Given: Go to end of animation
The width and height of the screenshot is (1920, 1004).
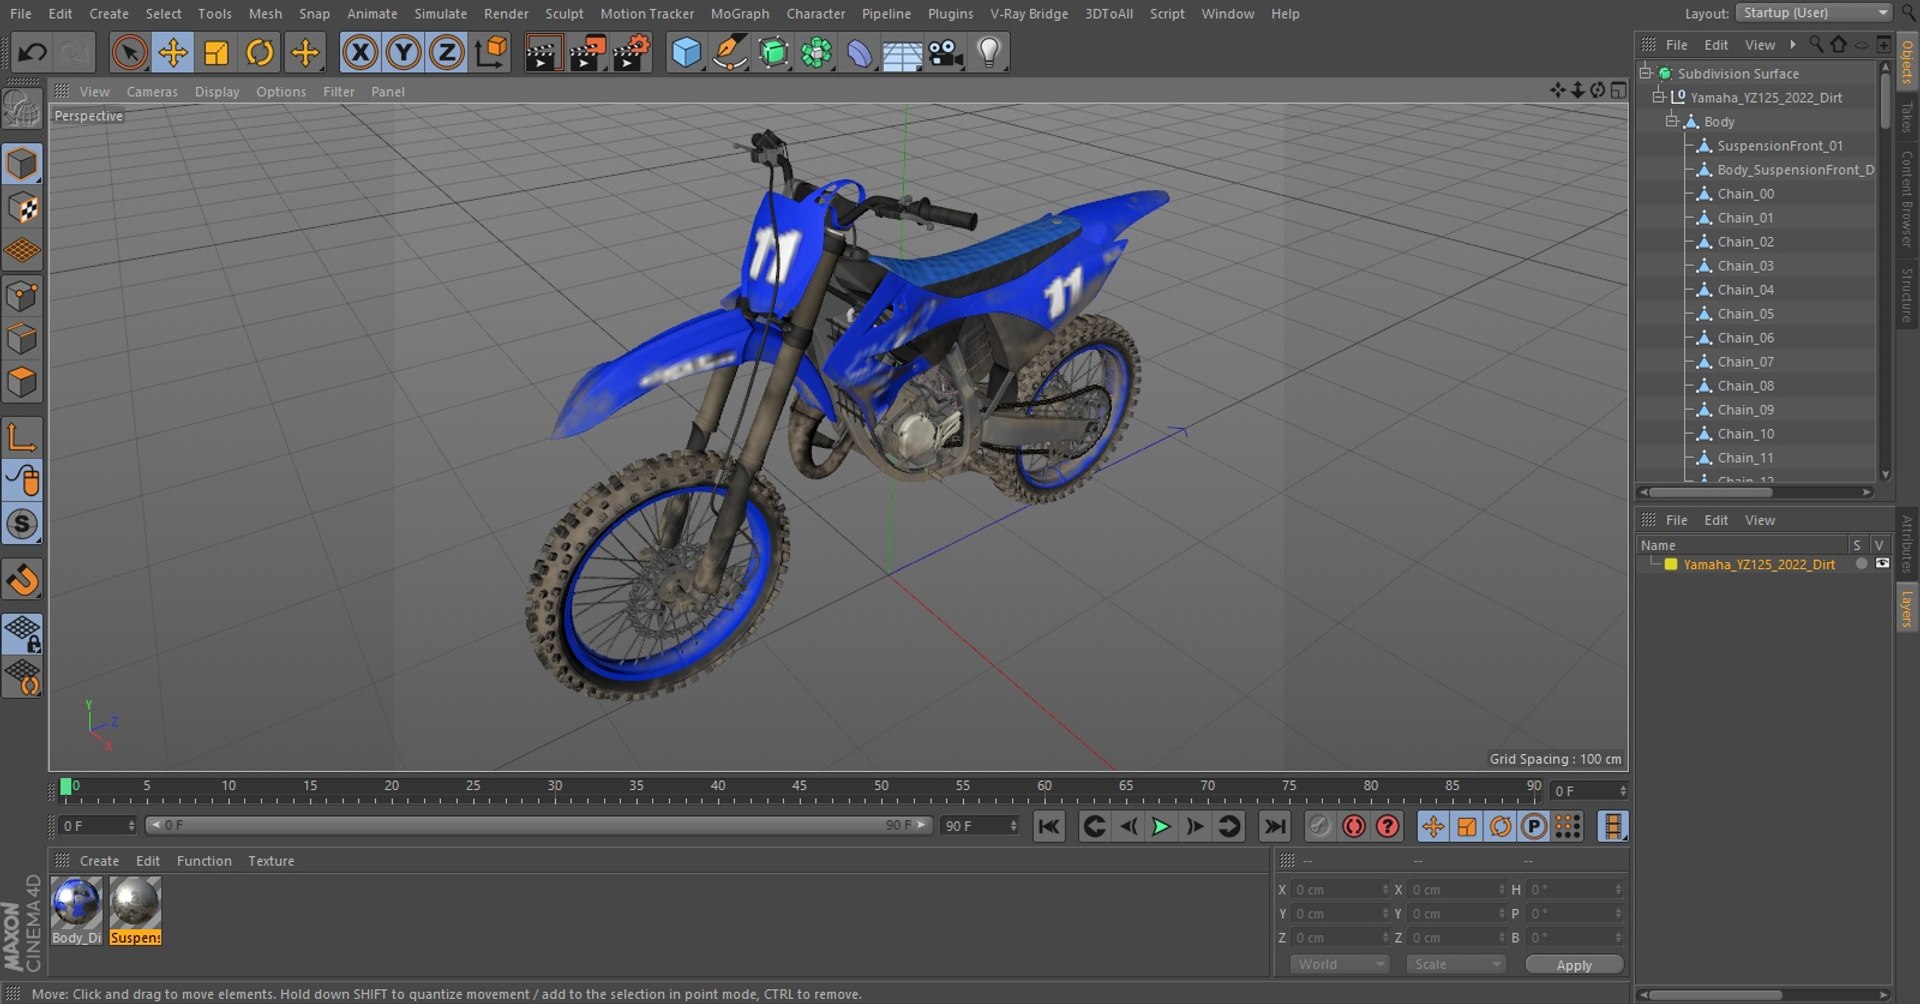Looking at the screenshot, I should pos(1274,826).
